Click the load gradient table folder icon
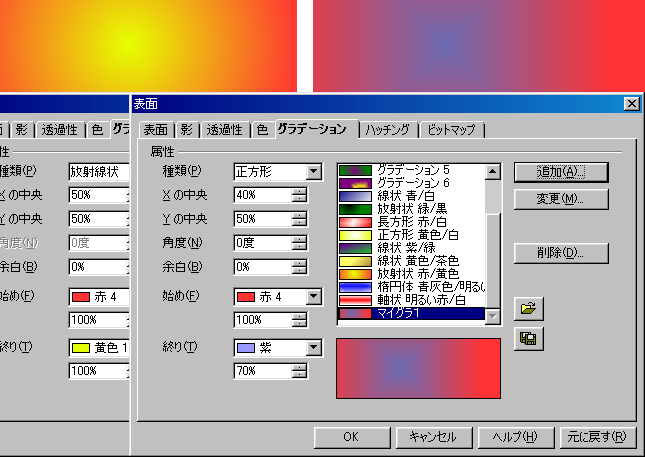 [527, 307]
